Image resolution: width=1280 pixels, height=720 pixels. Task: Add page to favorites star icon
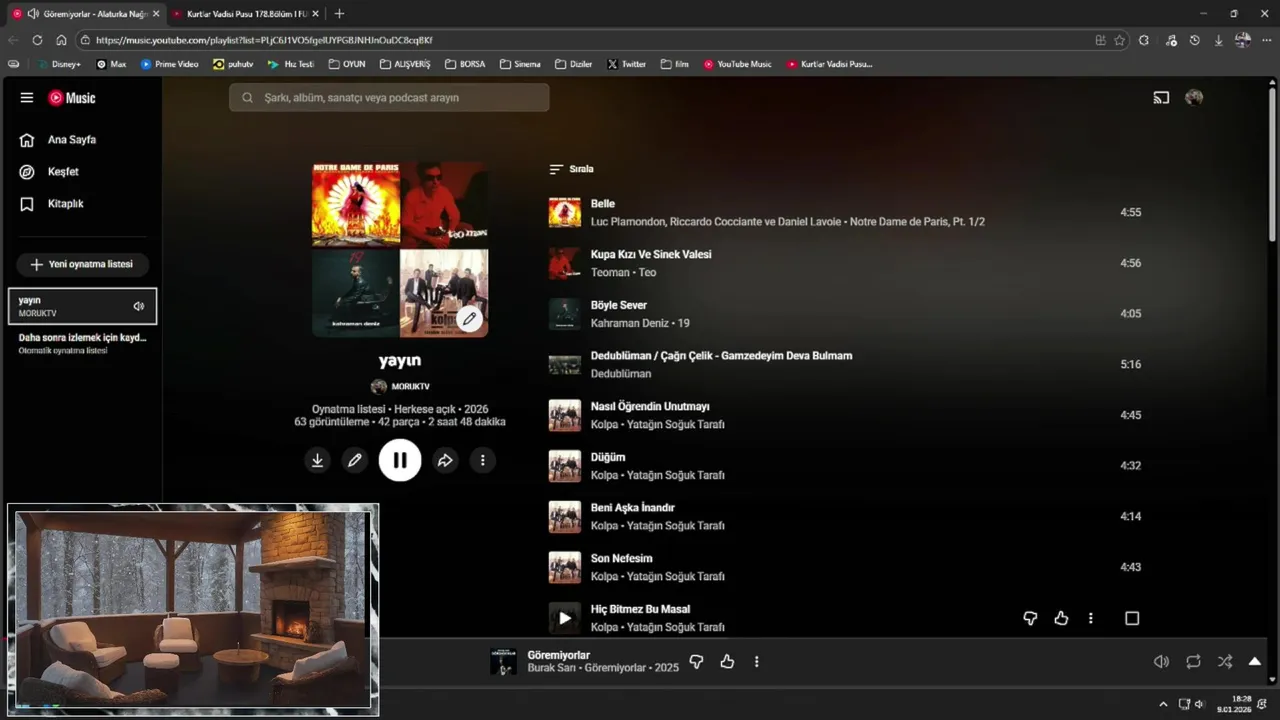[x=1119, y=40]
